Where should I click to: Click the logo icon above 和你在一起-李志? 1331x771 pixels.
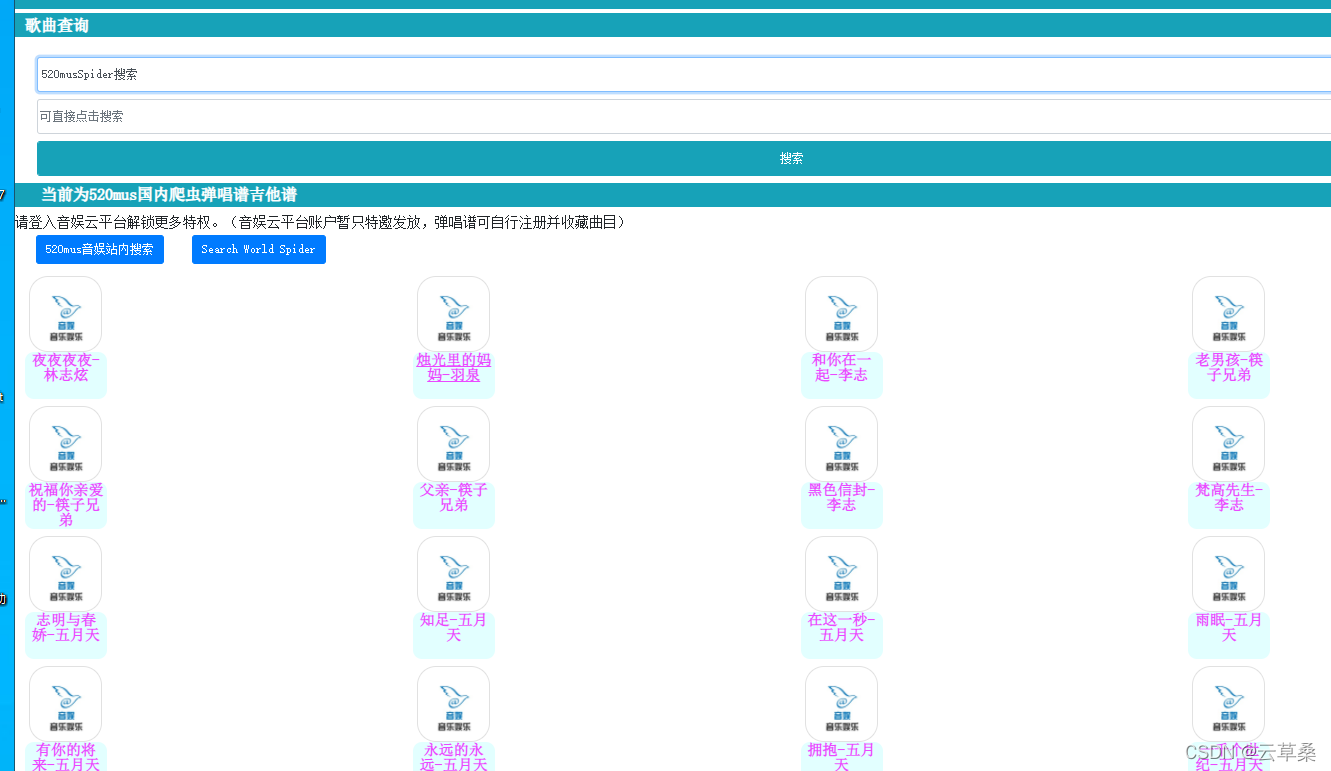(x=841, y=314)
